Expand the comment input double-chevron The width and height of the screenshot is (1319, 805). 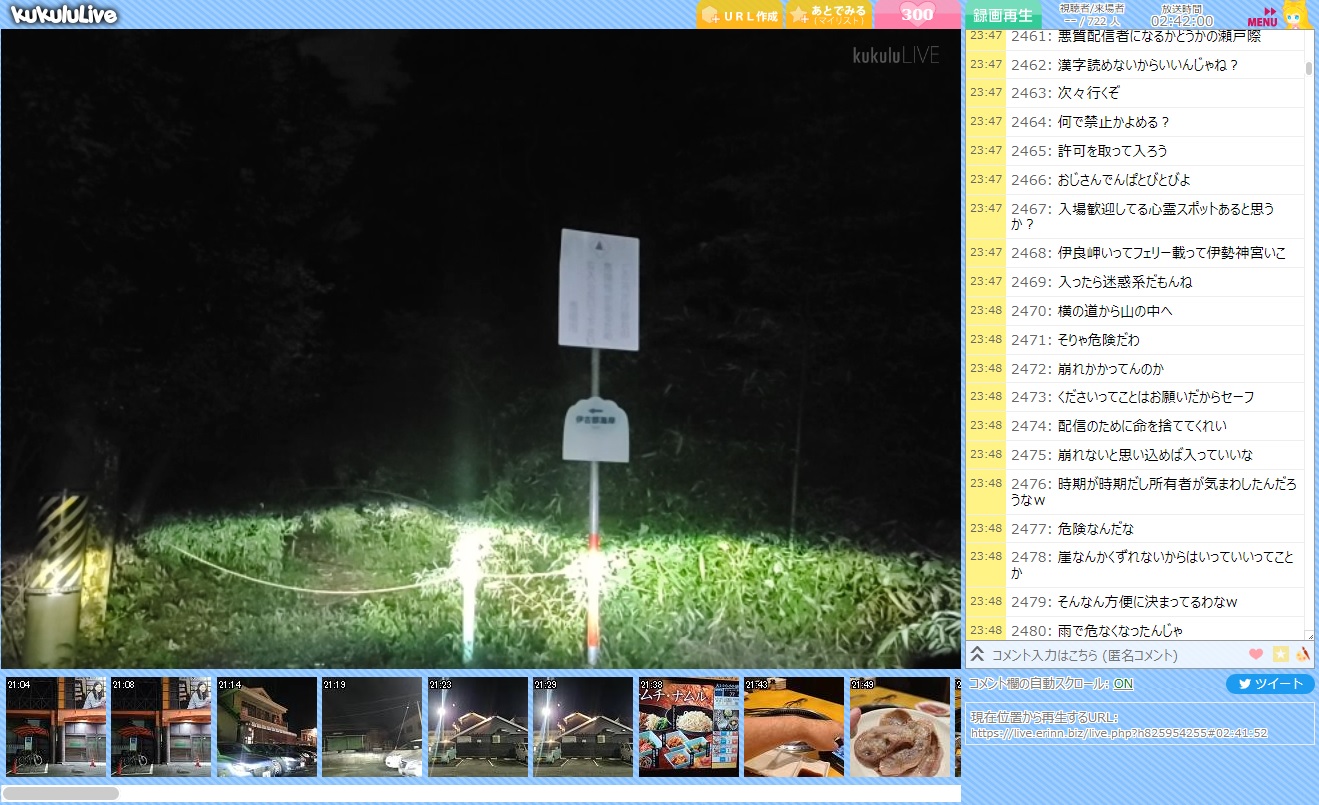point(977,654)
